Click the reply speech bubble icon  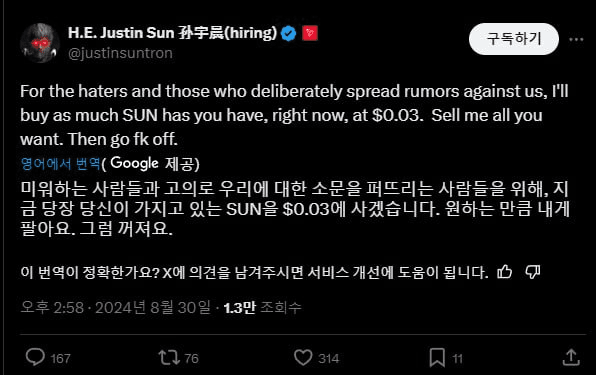[35, 357]
